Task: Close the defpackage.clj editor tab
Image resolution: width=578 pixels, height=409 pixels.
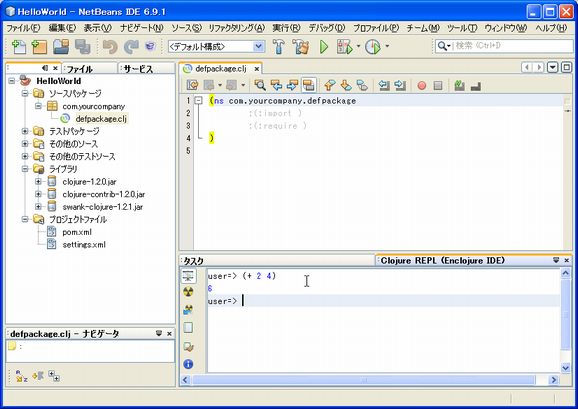Action: (x=257, y=69)
